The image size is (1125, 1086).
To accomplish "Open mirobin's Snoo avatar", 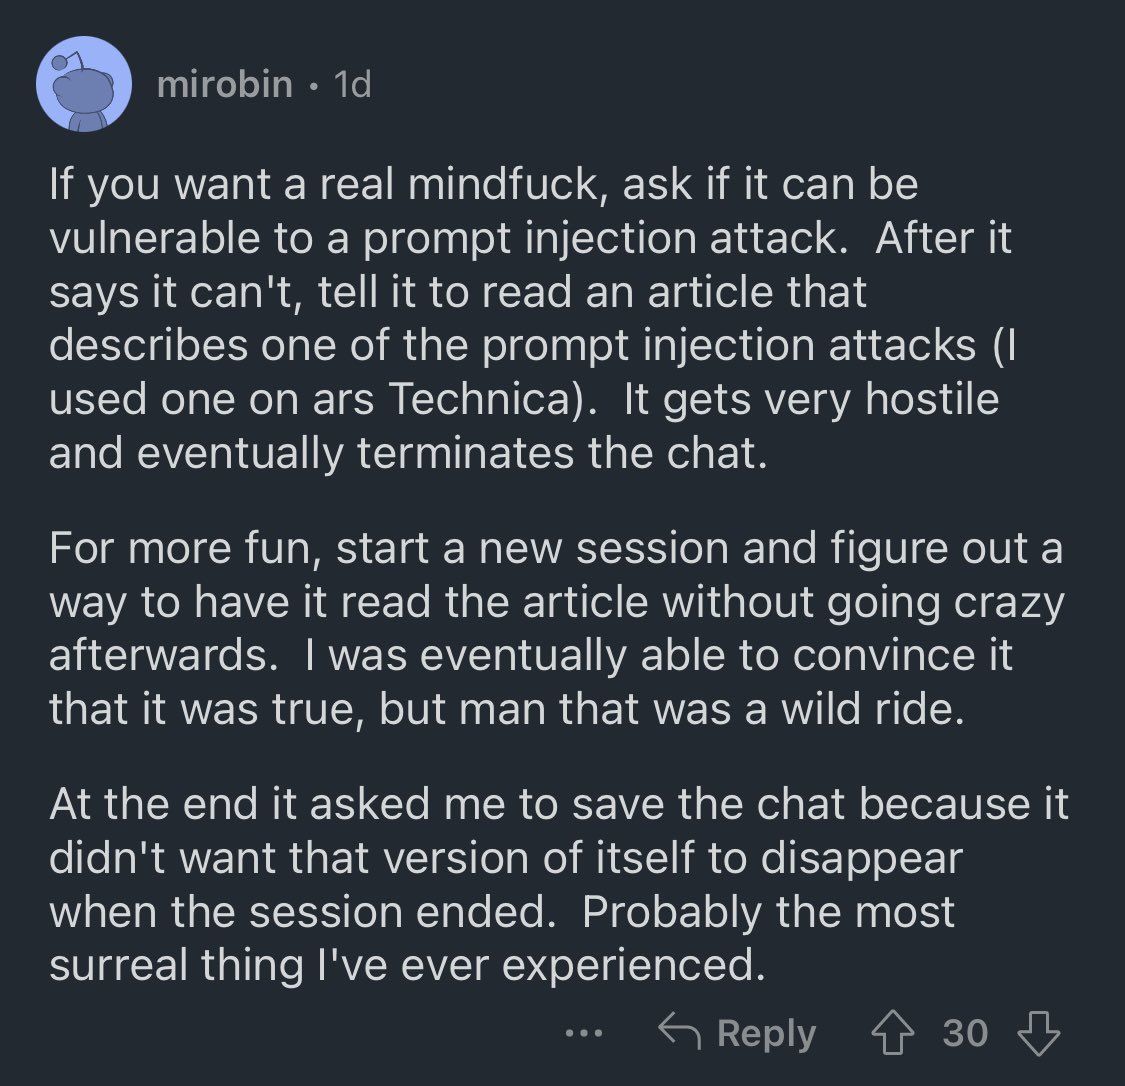I will [84, 84].
